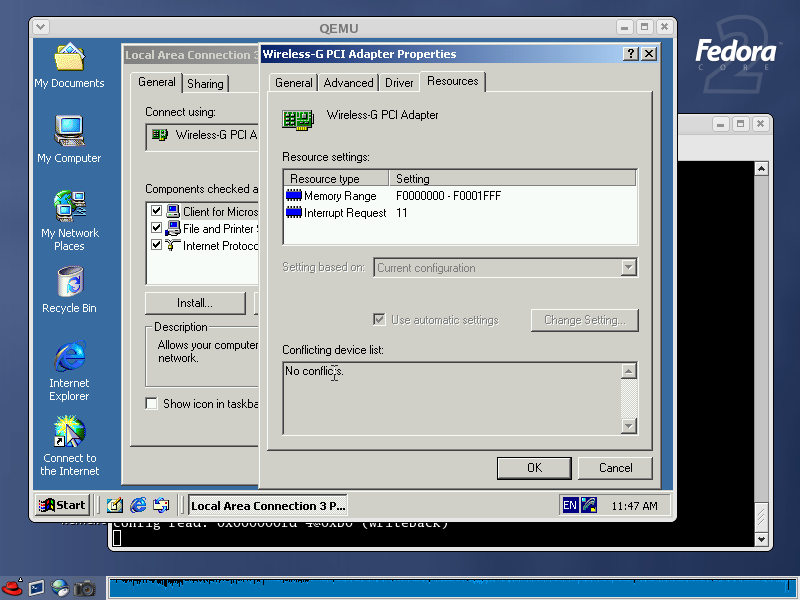The height and width of the screenshot is (600, 800).
Task: Click the Setting column header
Action: tap(512, 179)
